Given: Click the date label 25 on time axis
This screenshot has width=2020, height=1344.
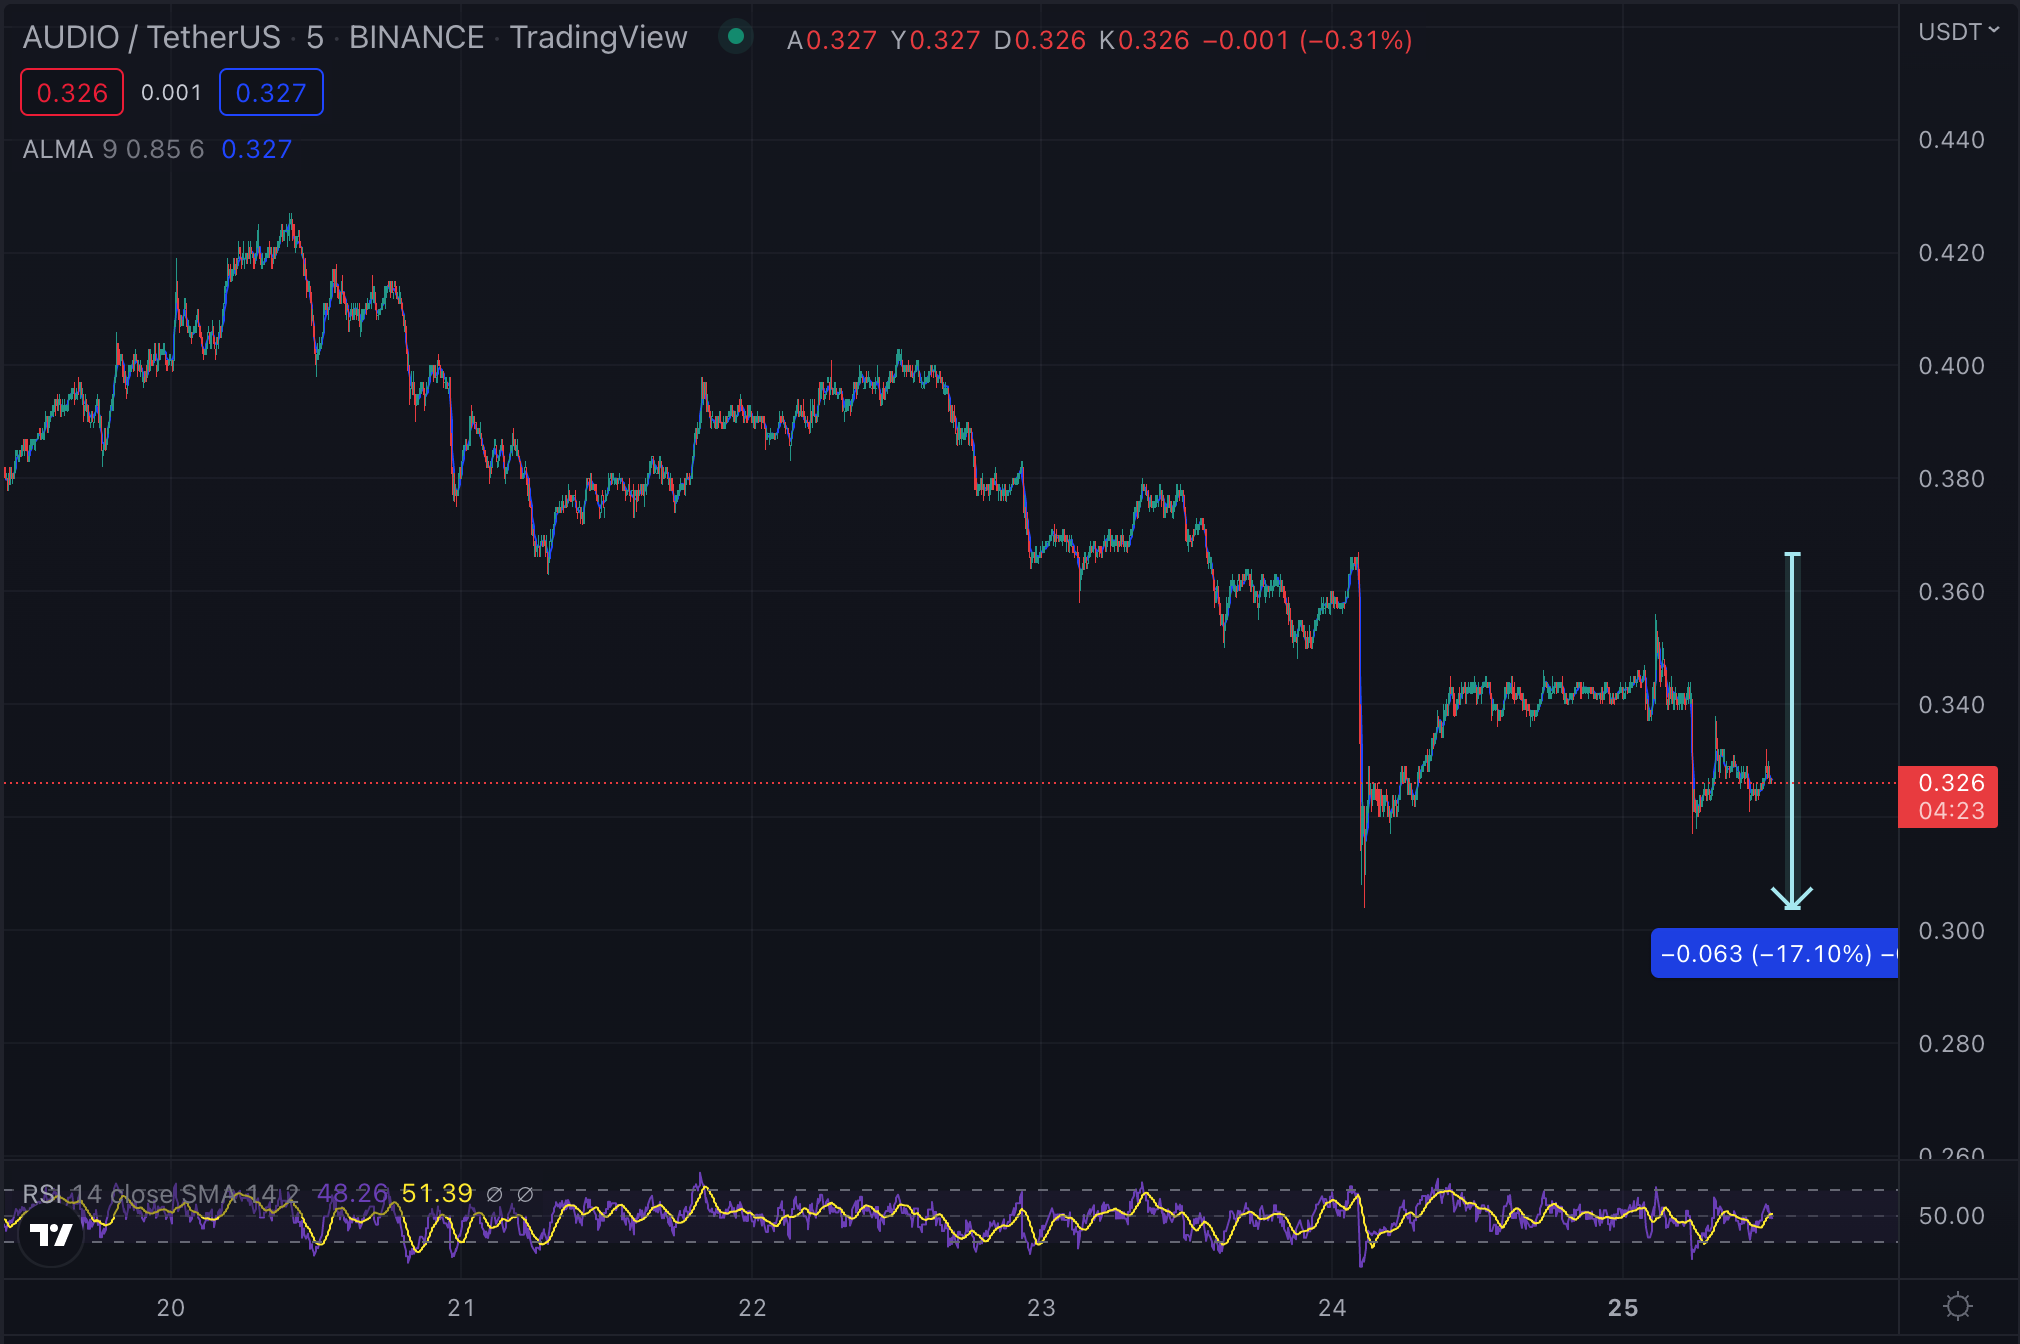Looking at the screenshot, I should [1623, 1307].
